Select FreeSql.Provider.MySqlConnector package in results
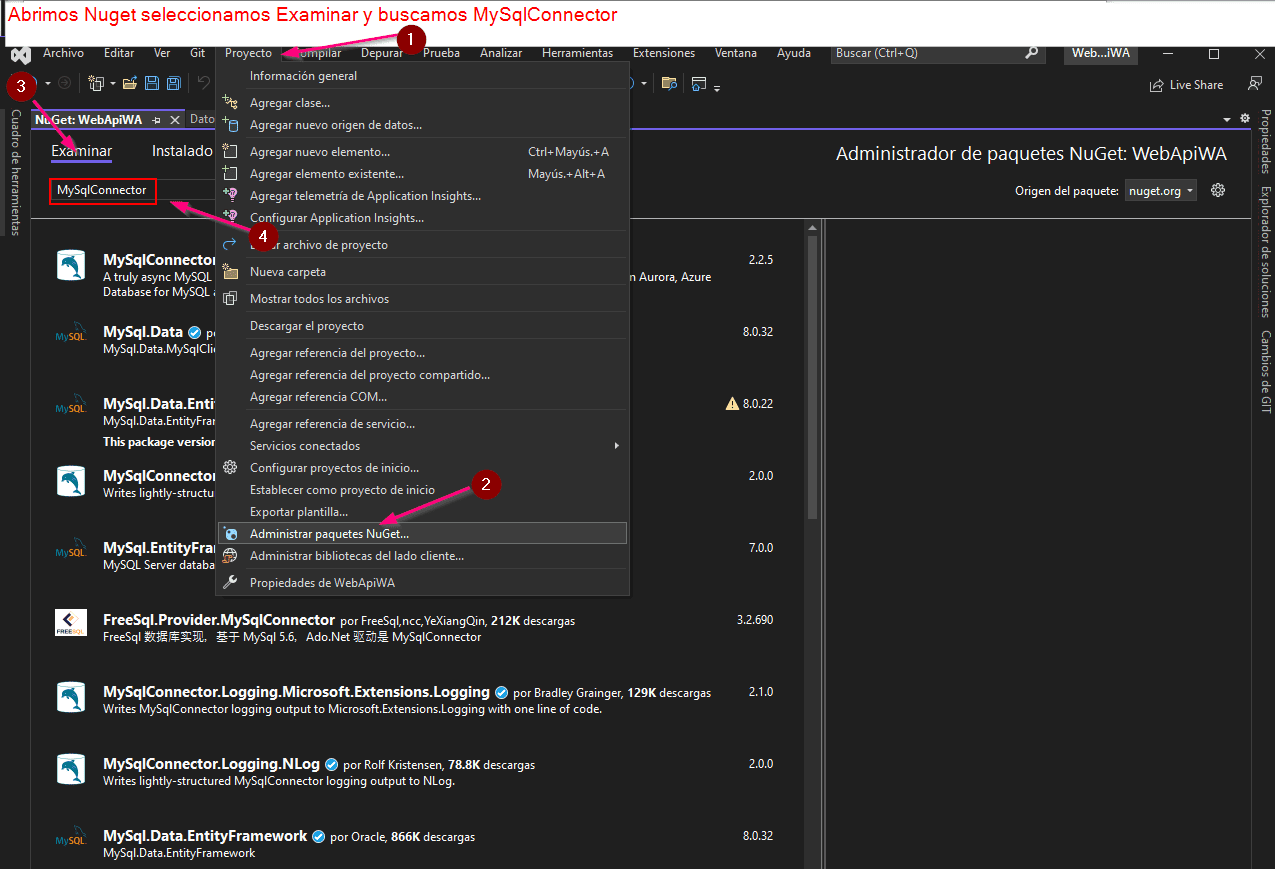 pos(218,620)
